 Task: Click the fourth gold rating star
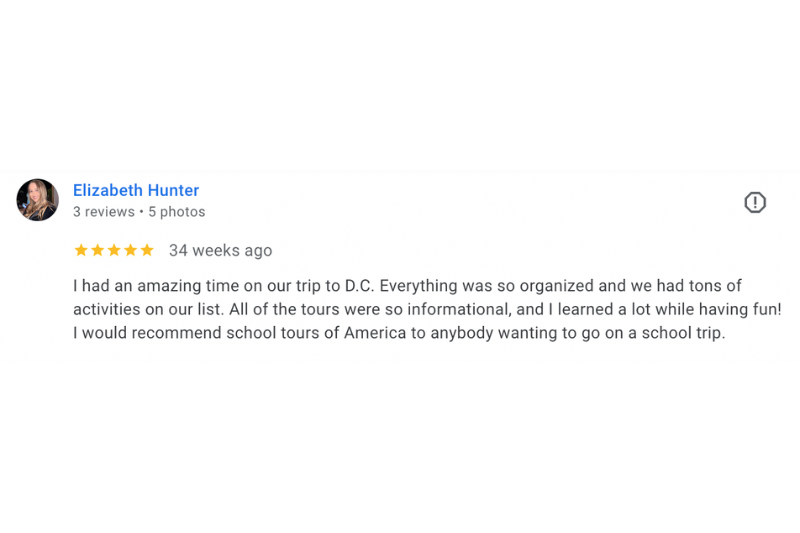coord(131,250)
